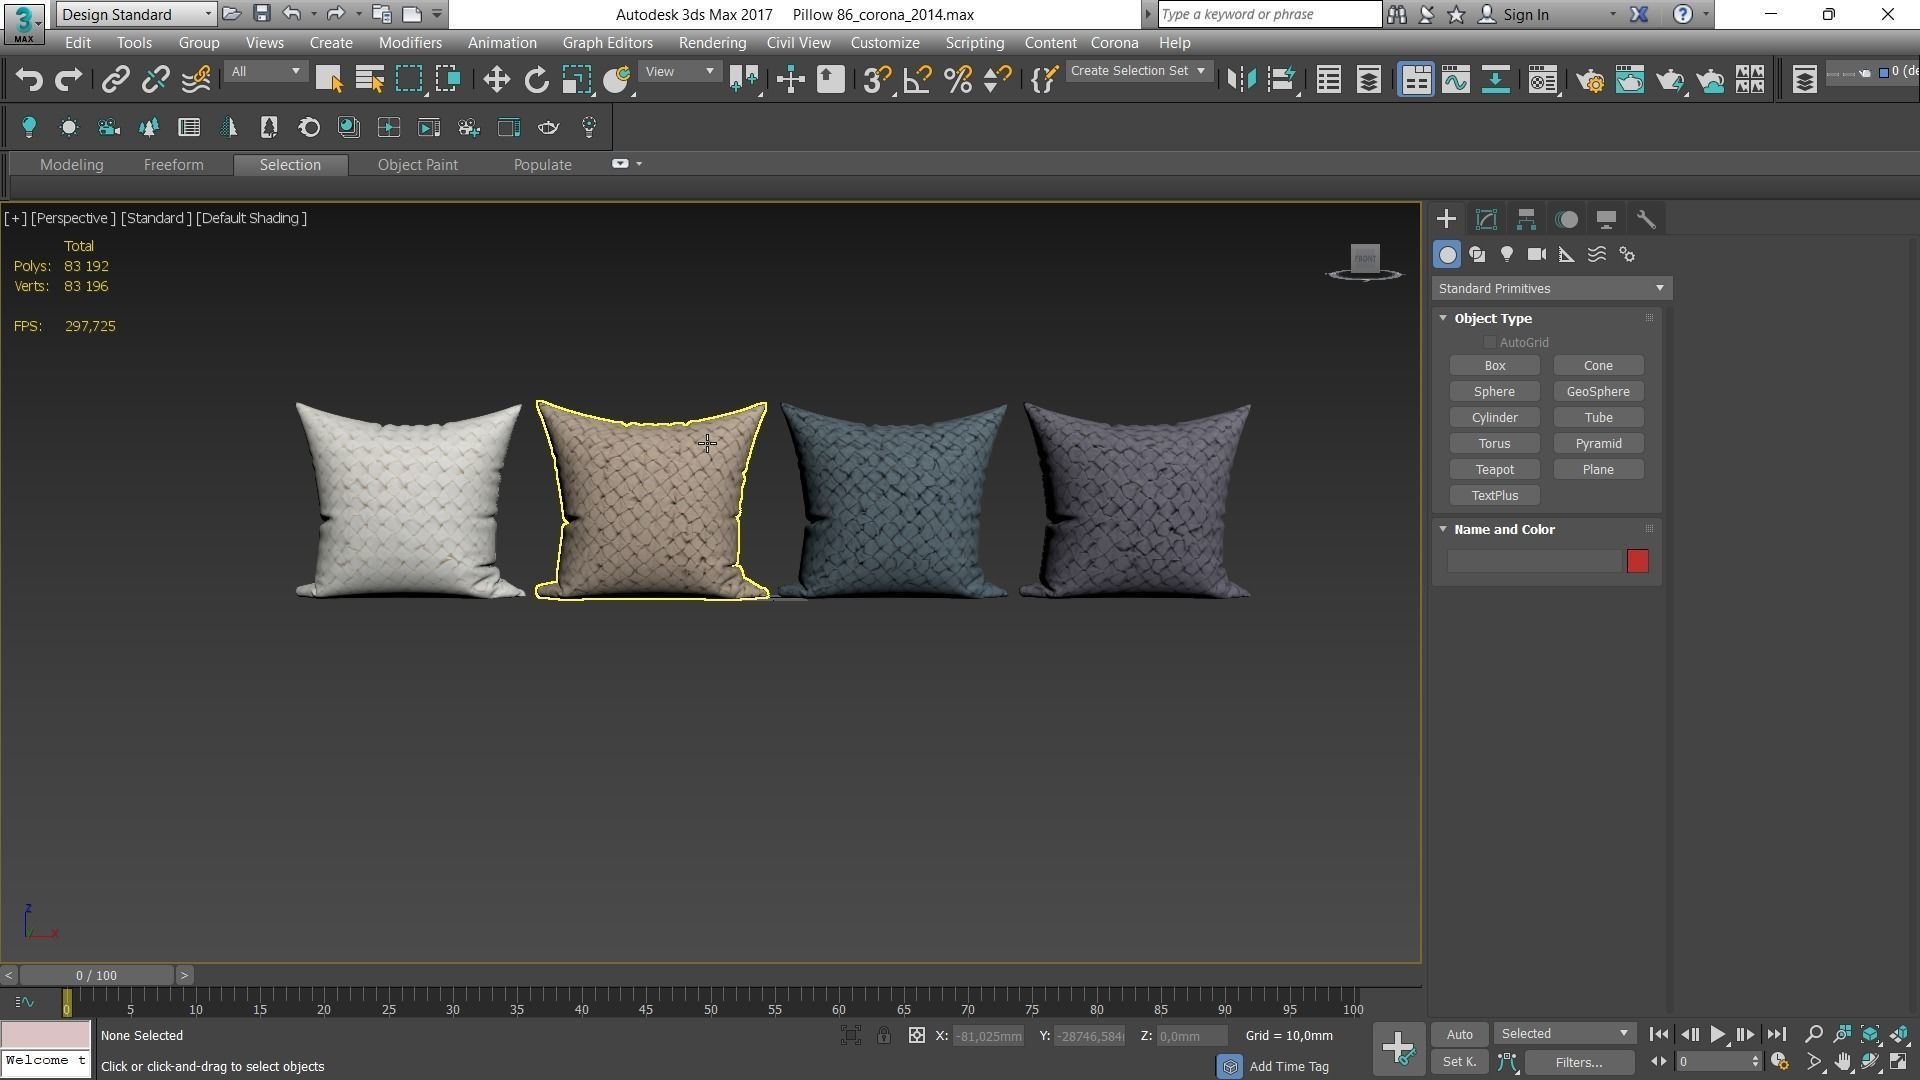Select the Shapes category icon
The image size is (1920, 1080).
[1477, 255]
